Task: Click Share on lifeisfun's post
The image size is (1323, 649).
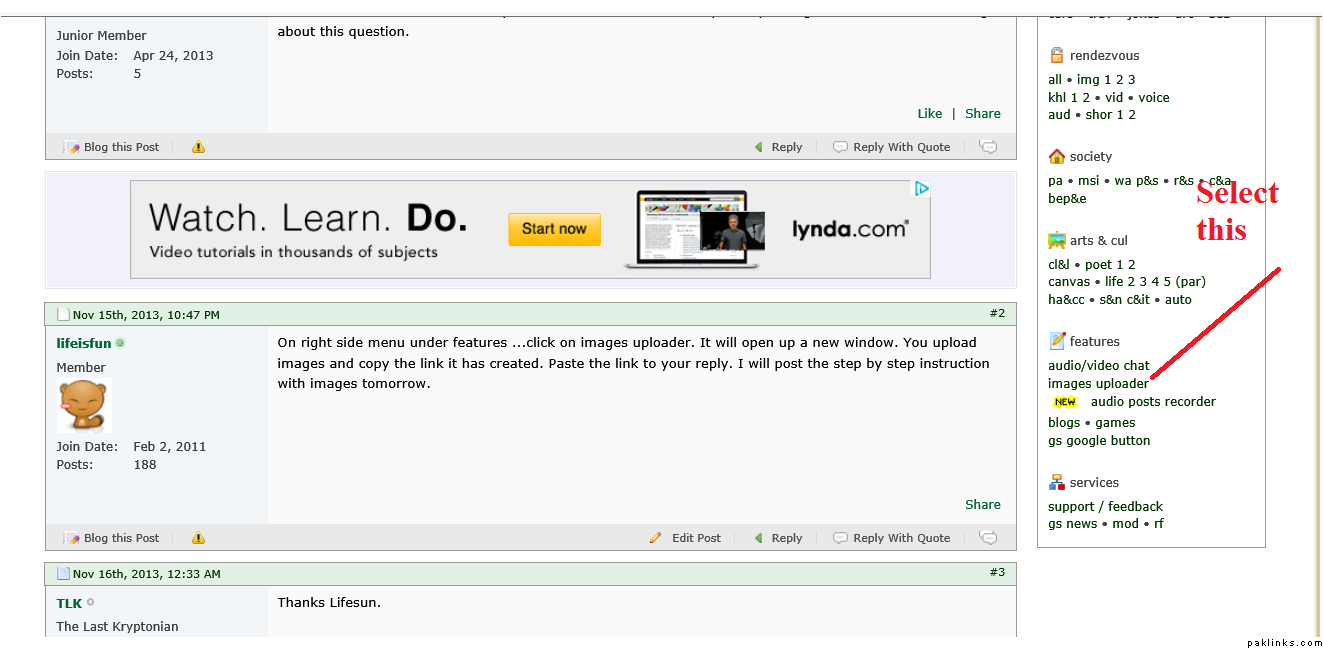Action: 983,505
